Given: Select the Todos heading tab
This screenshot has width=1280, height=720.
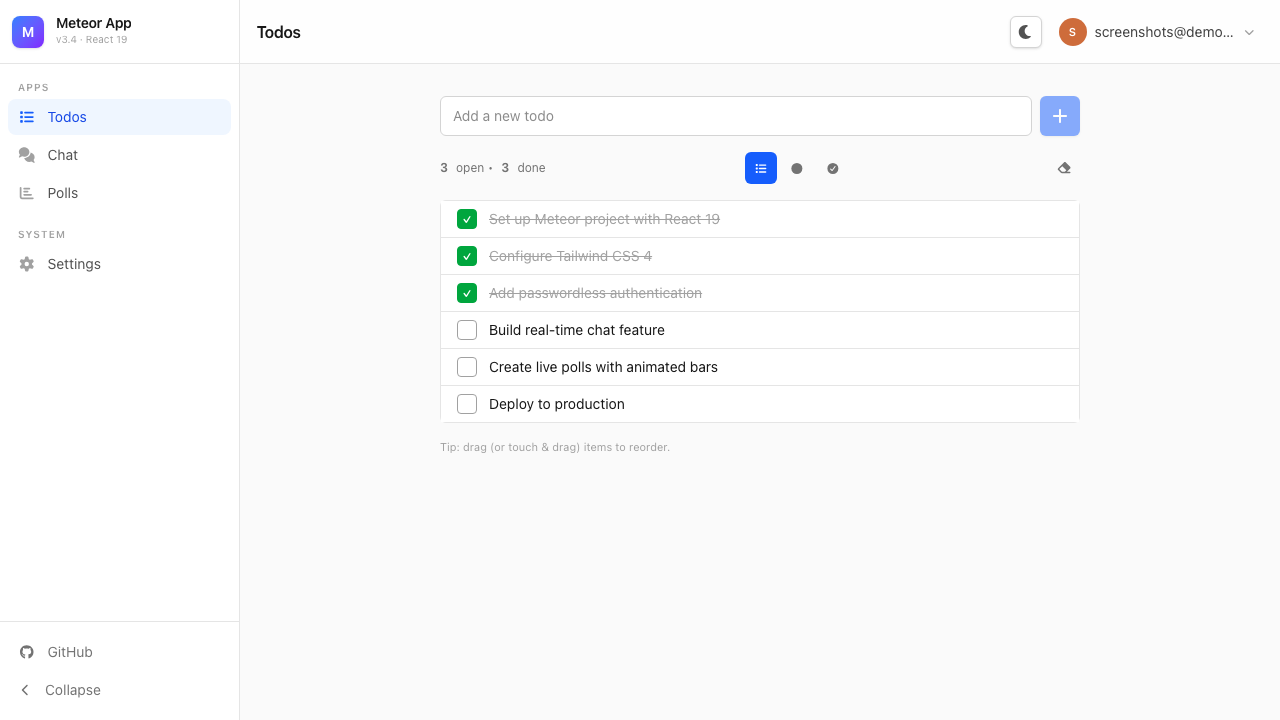Looking at the screenshot, I should click(x=278, y=32).
